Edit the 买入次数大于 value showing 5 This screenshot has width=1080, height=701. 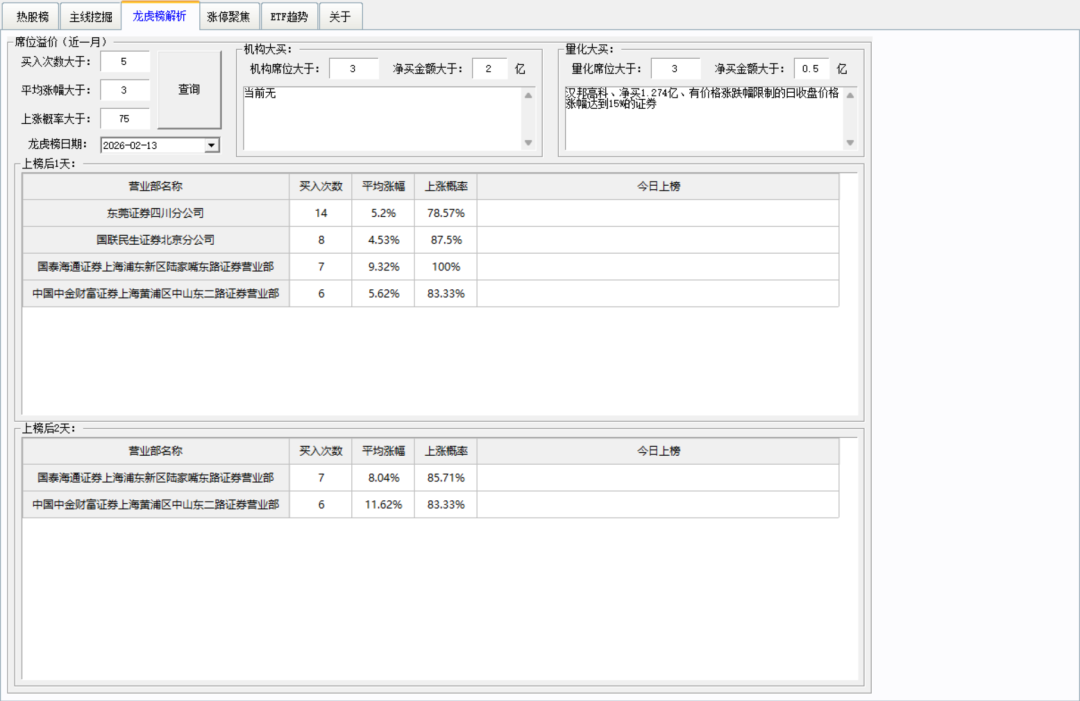pos(124,61)
